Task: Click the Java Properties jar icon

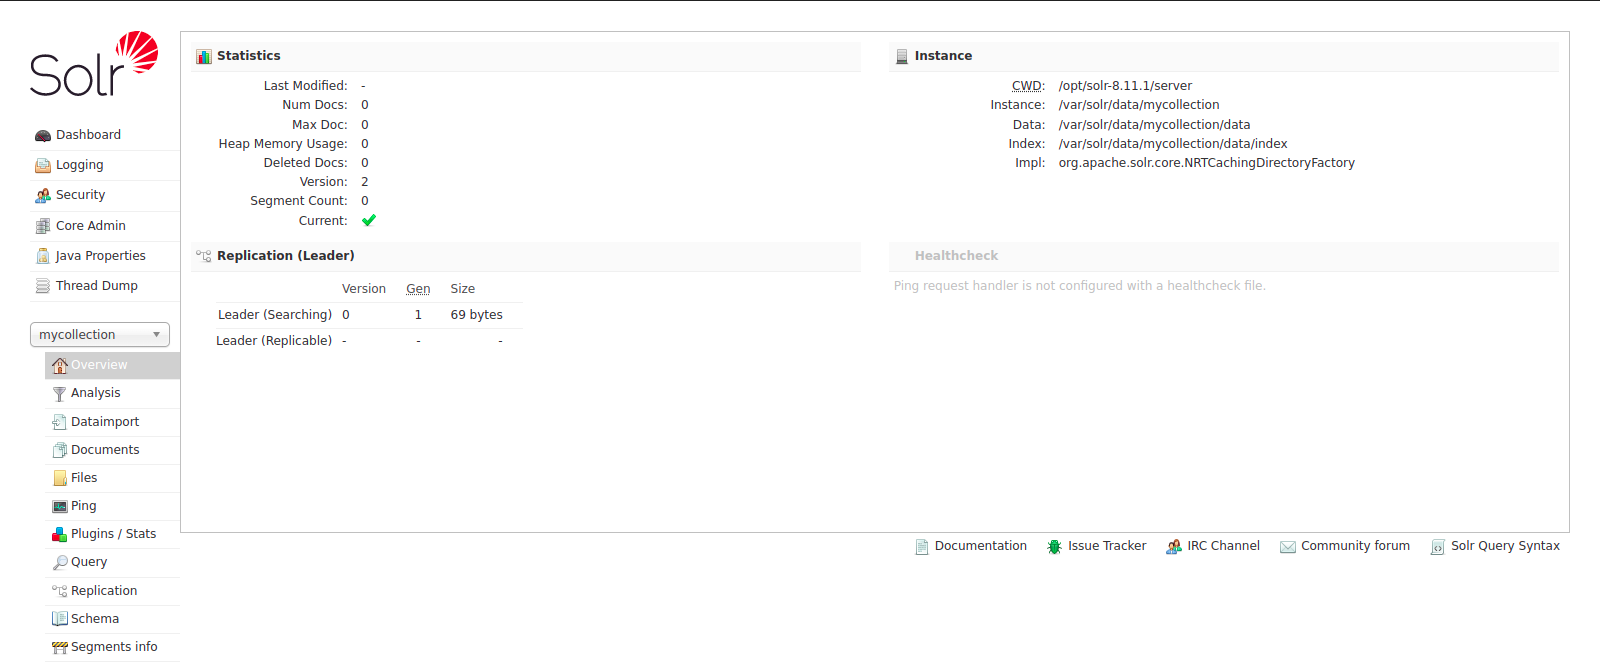Action: [x=43, y=256]
